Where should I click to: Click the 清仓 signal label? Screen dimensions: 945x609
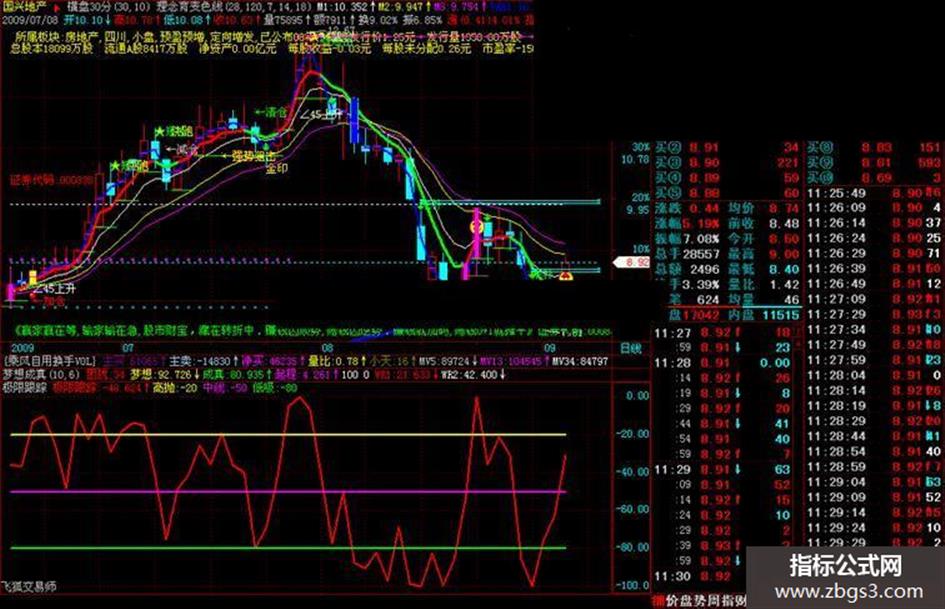[271, 112]
